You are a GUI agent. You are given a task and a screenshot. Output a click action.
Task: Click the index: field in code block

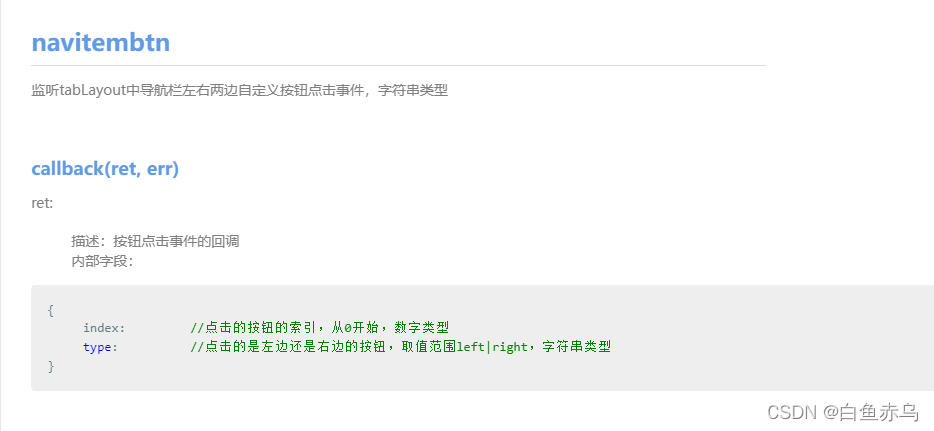click(104, 328)
